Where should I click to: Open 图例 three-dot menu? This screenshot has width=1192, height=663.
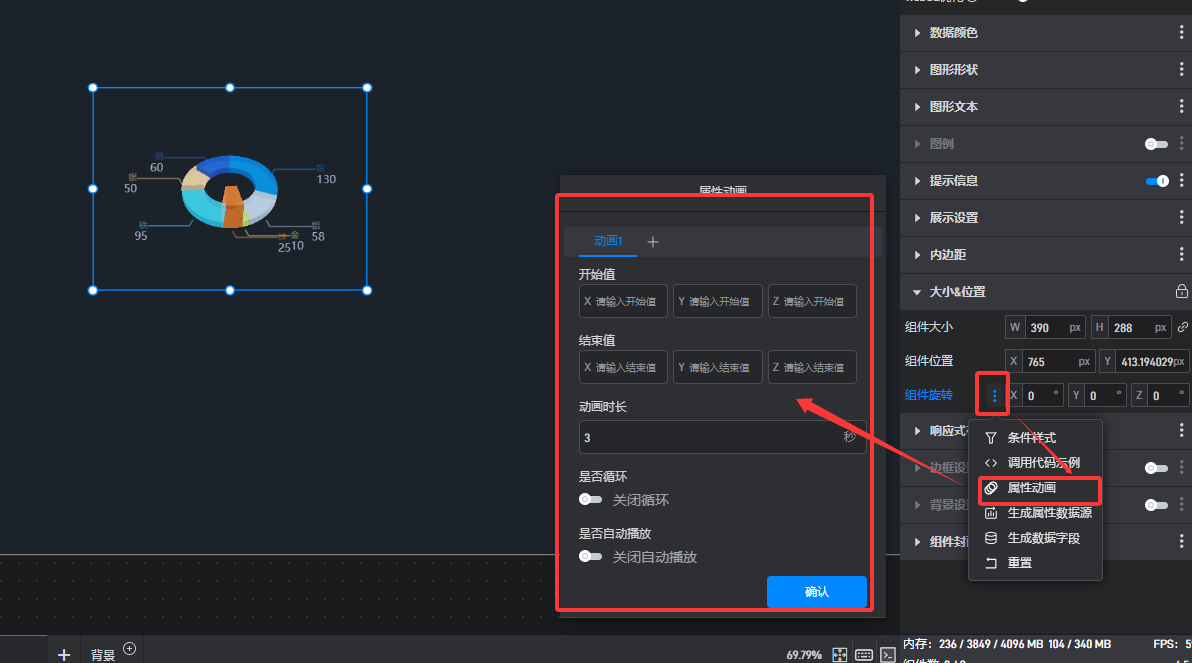[1181, 143]
